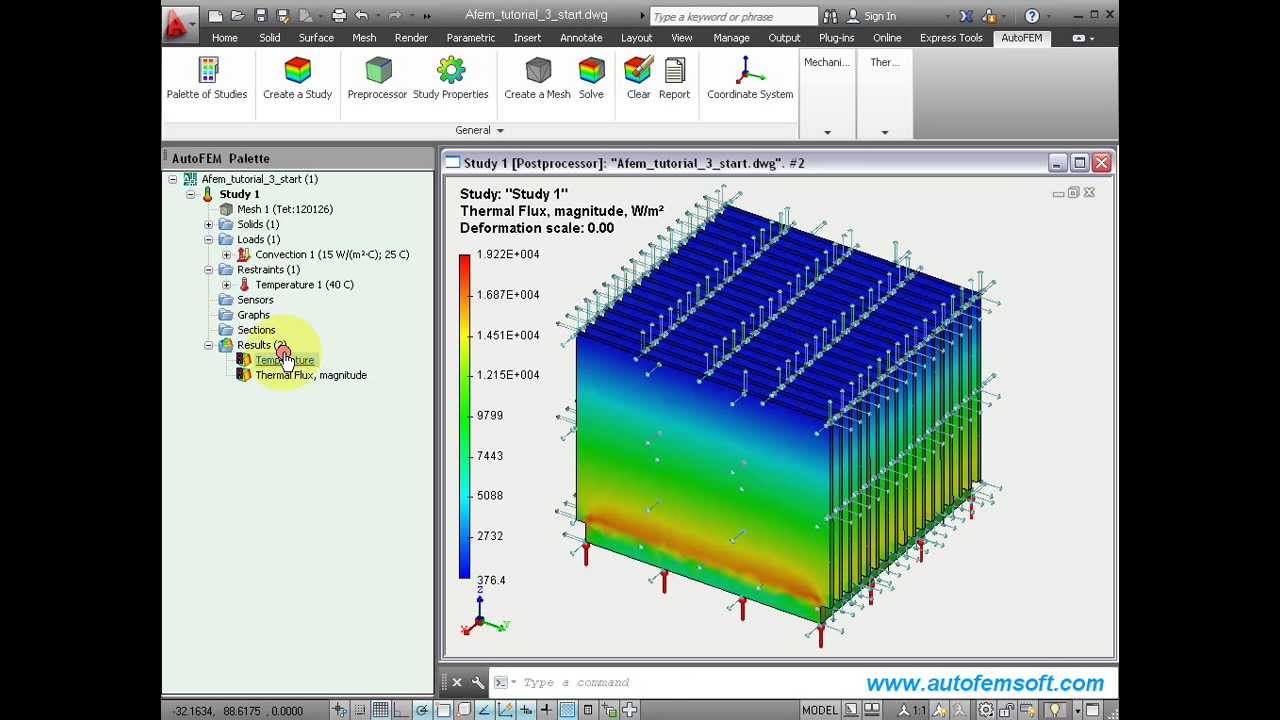
Task: Click Create a Study icon
Action: (297, 70)
